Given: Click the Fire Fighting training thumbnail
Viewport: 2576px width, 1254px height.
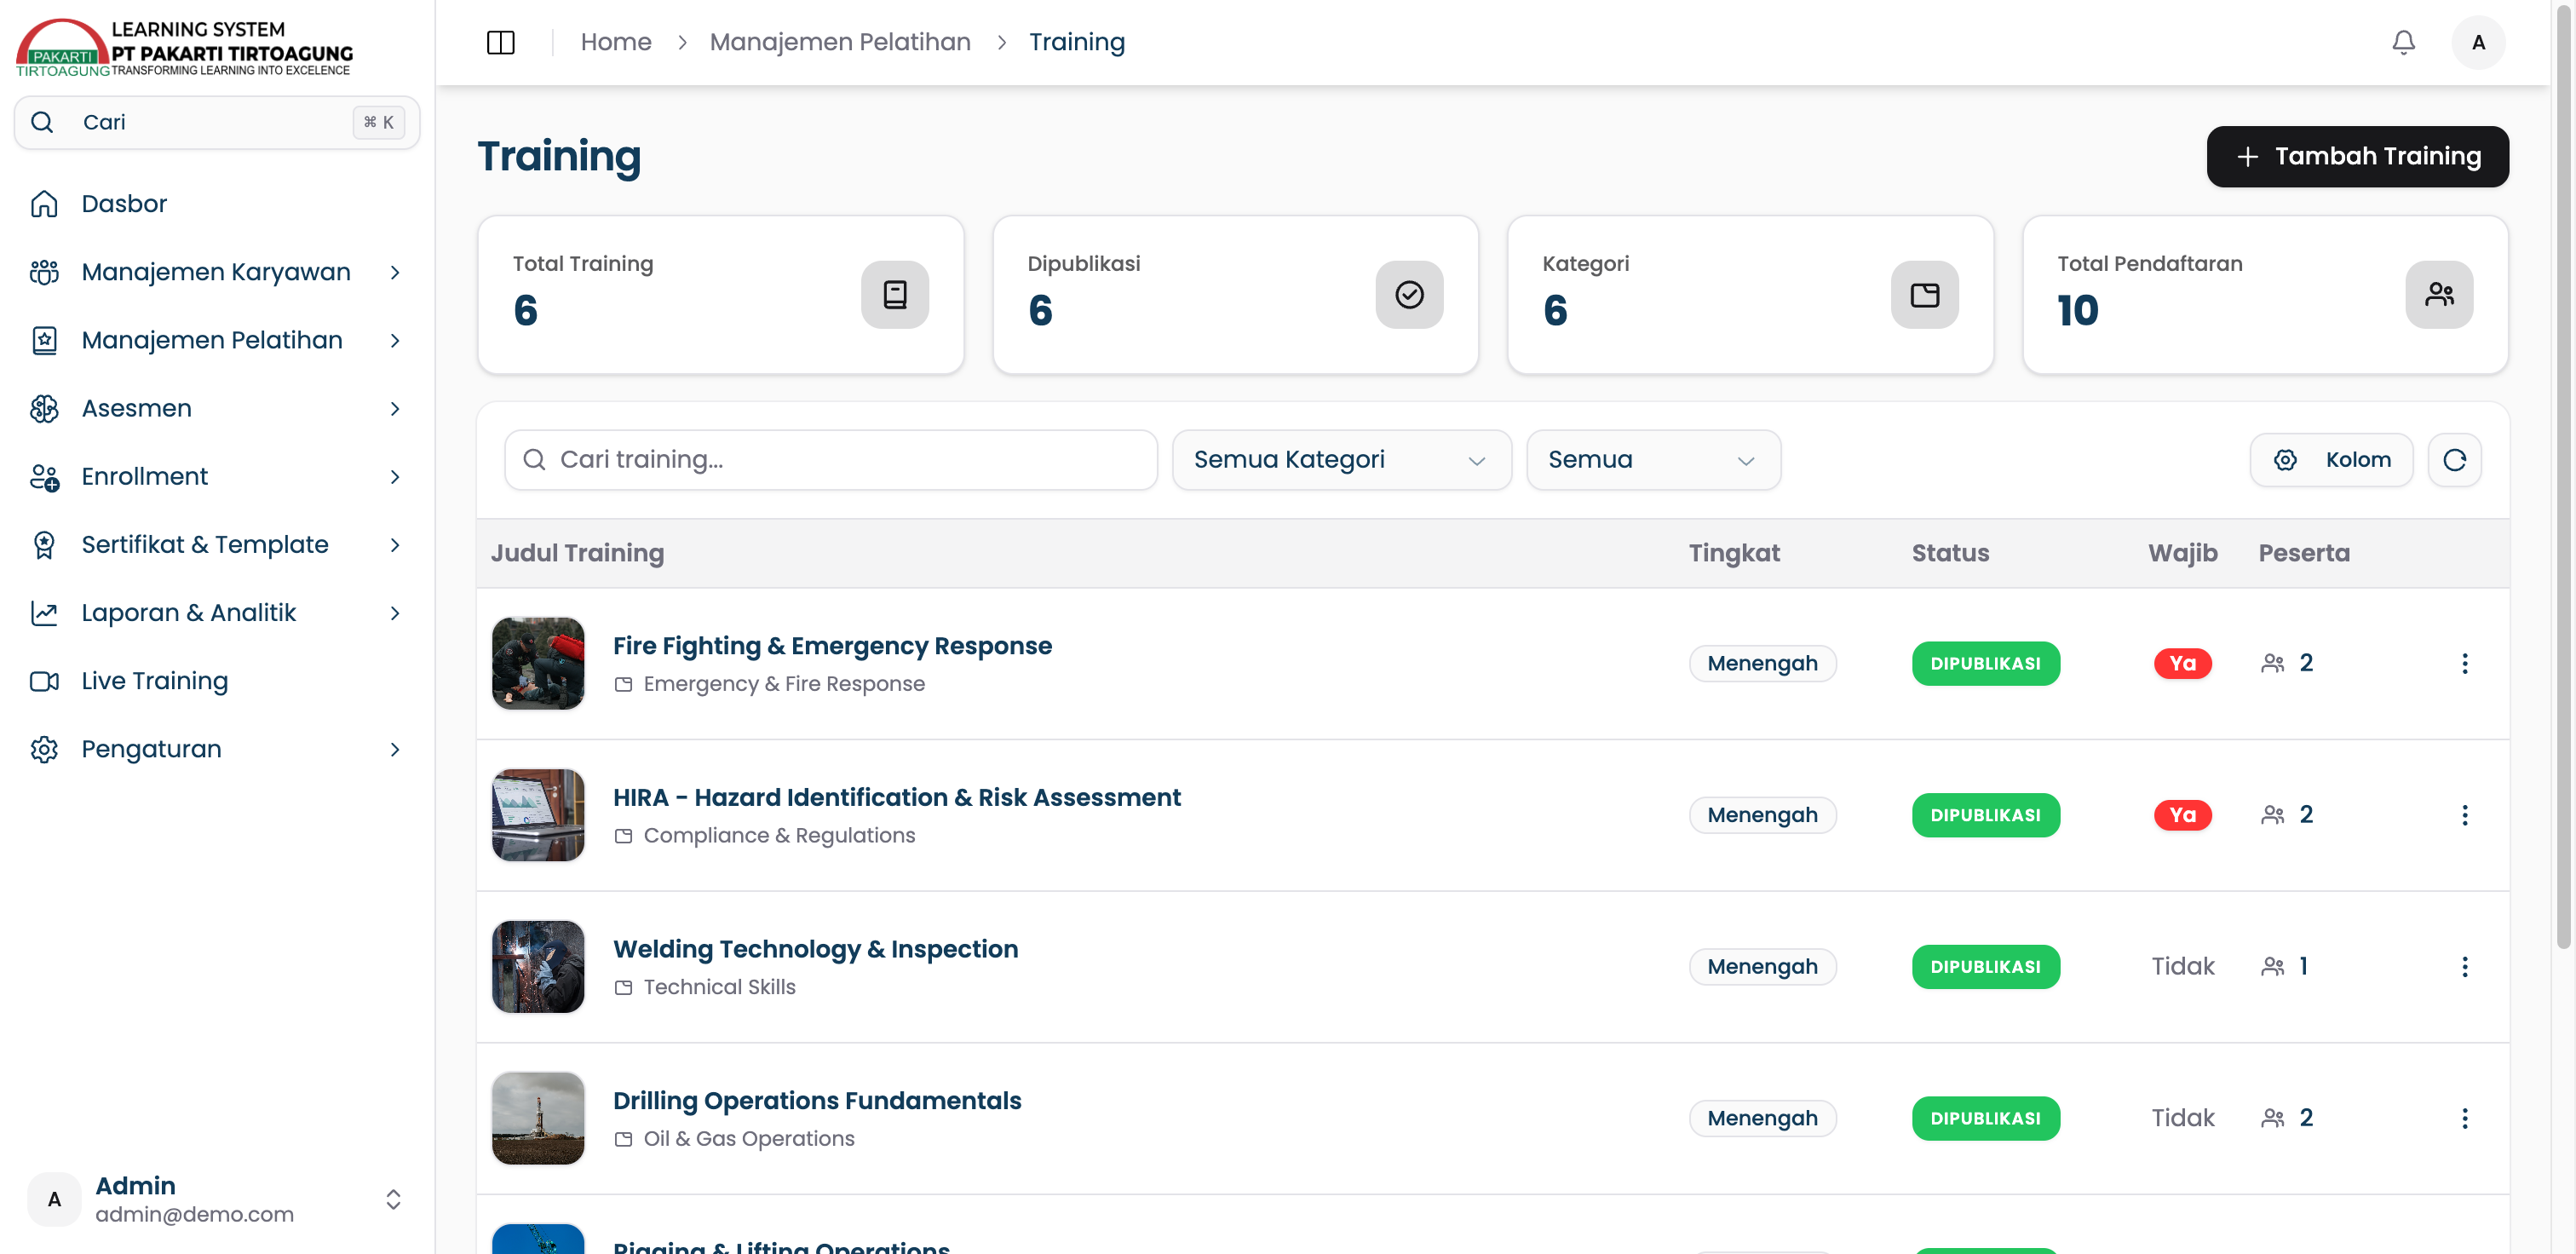Looking at the screenshot, I should click(x=538, y=664).
